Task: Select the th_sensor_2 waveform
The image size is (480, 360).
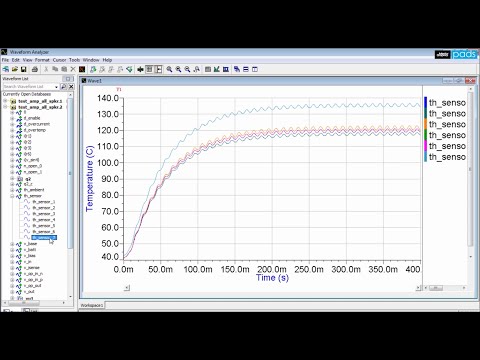Action: (x=44, y=208)
